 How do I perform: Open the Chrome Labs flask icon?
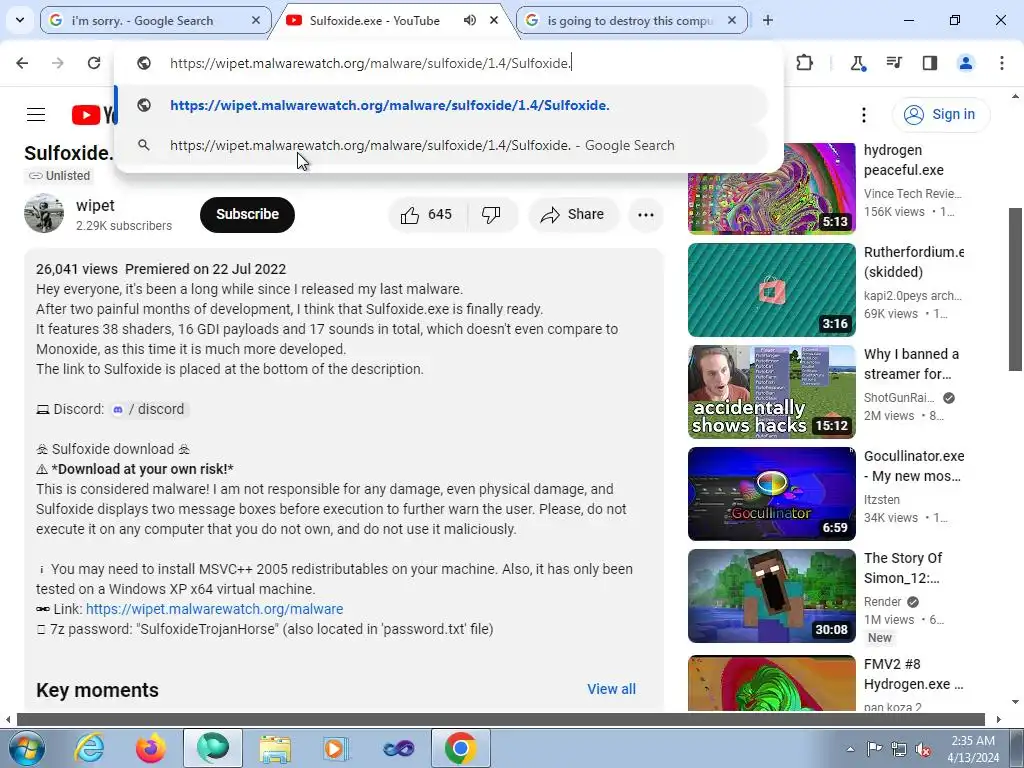(x=857, y=63)
